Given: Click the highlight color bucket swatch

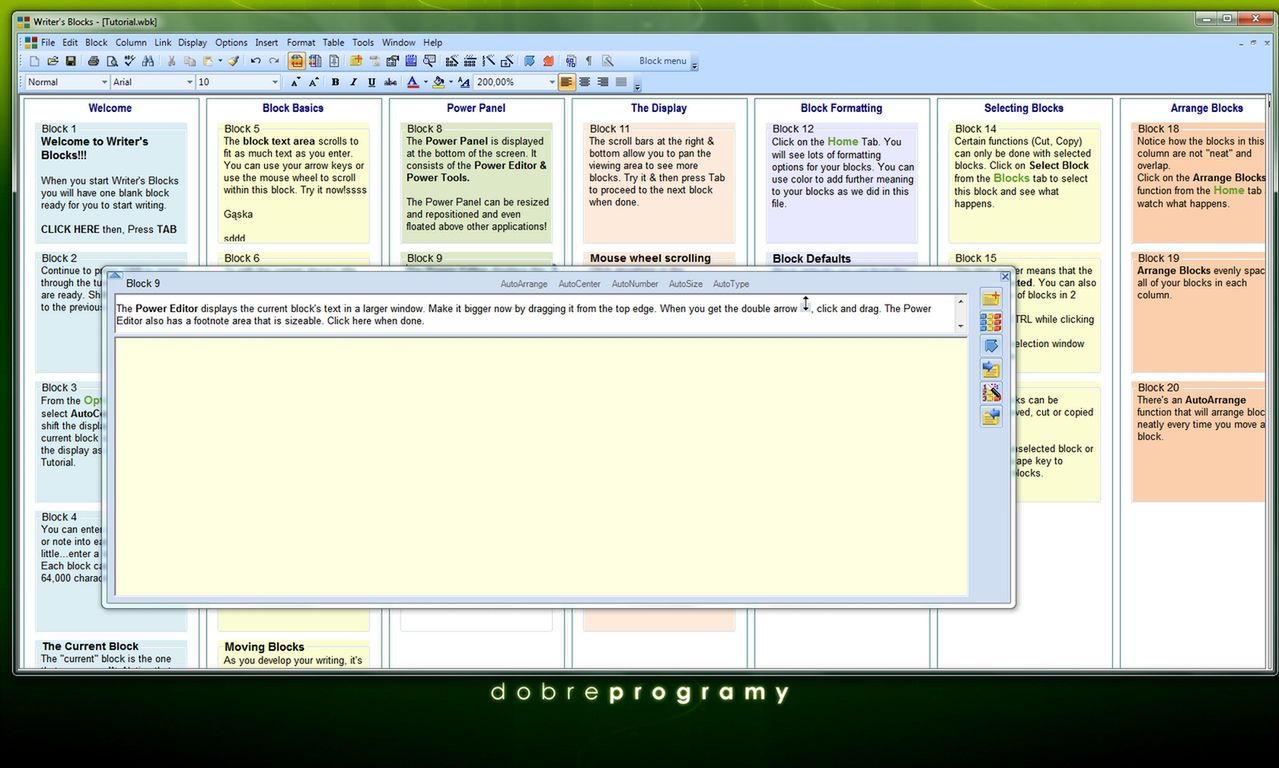Looking at the screenshot, I should (438, 82).
